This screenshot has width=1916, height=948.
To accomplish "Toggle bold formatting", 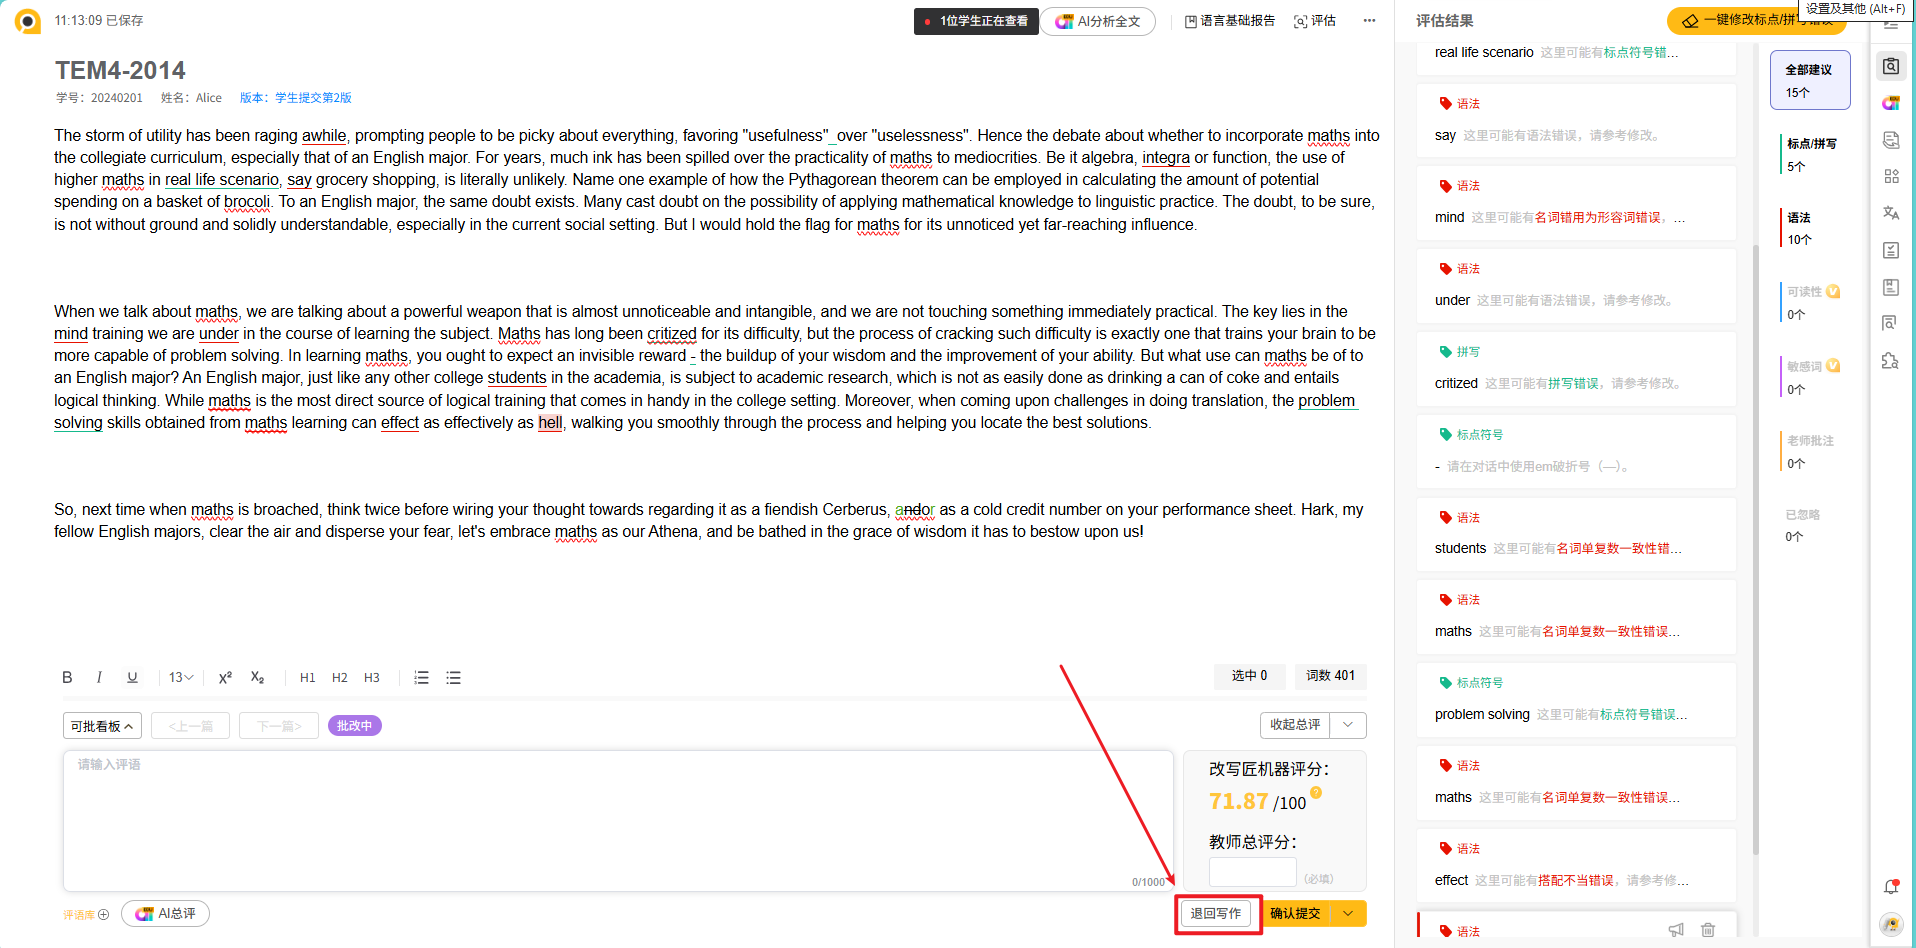I will pyautogui.click(x=67, y=678).
